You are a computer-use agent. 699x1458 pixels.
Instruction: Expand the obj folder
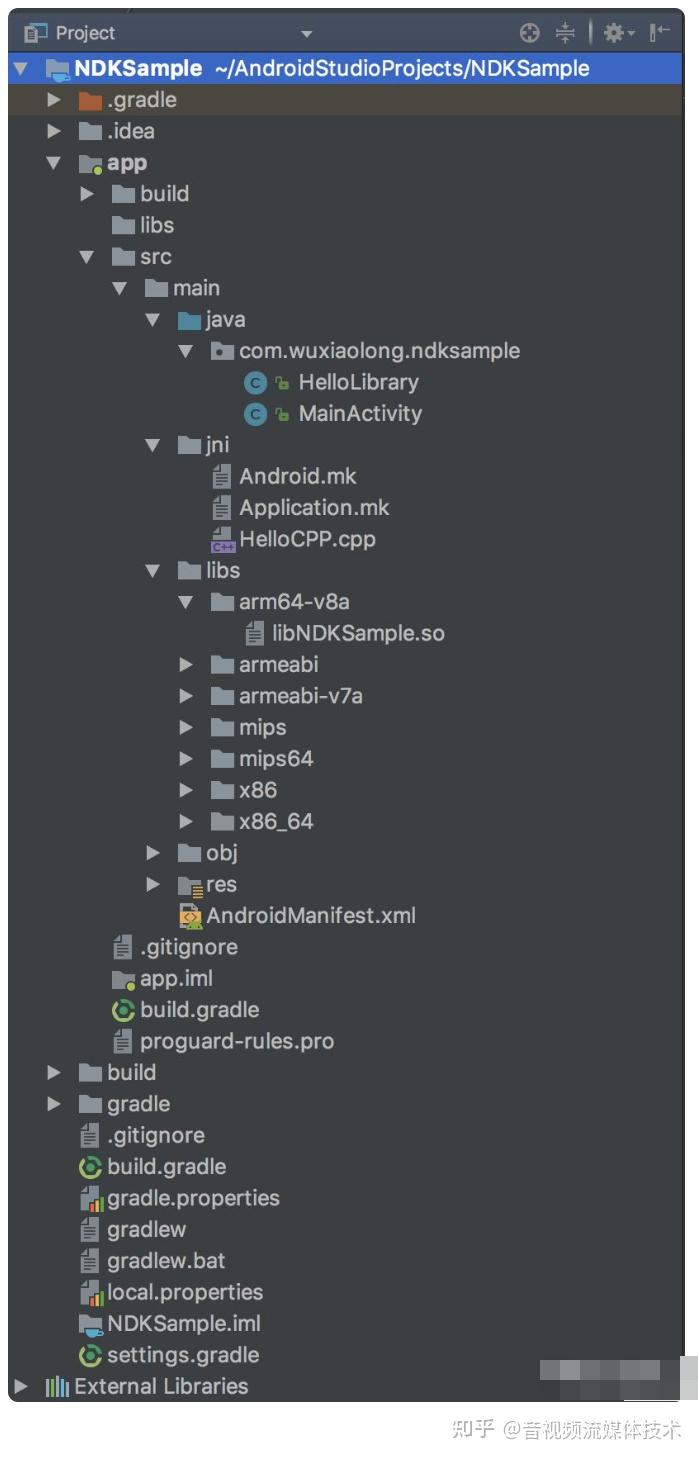tap(153, 853)
